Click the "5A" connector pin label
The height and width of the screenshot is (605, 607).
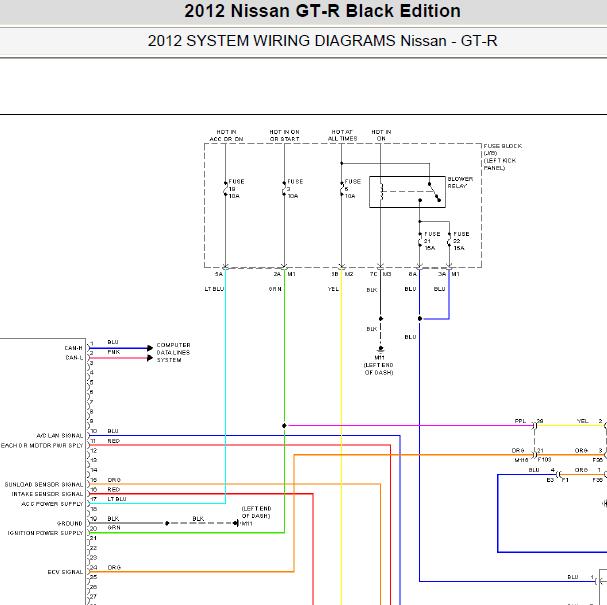[x=219, y=274]
